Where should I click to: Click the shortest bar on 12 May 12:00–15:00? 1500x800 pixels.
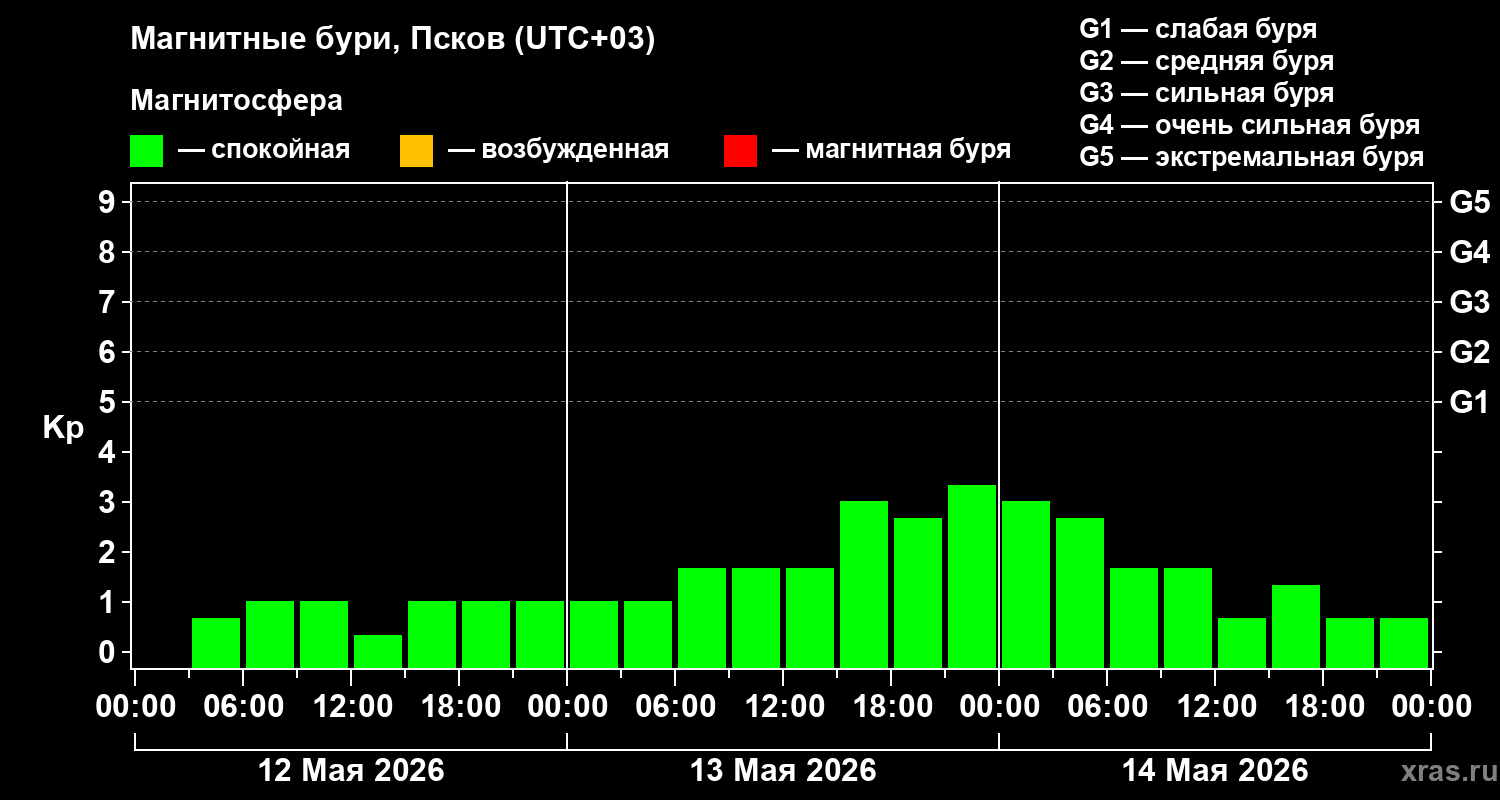click(x=378, y=651)
